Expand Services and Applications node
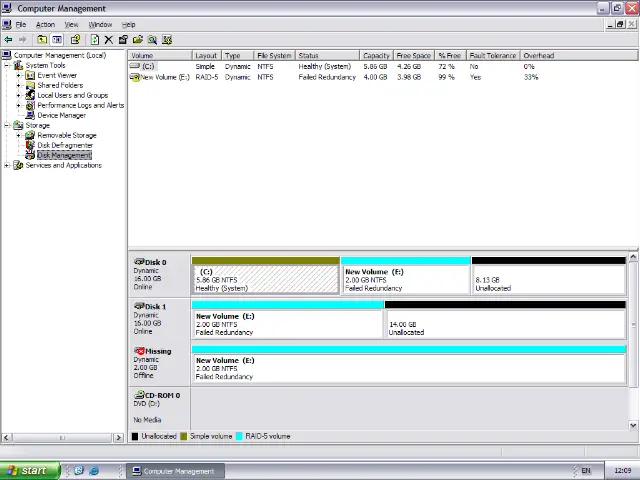The height and width of the screenshot is (480, 640). 7,165
